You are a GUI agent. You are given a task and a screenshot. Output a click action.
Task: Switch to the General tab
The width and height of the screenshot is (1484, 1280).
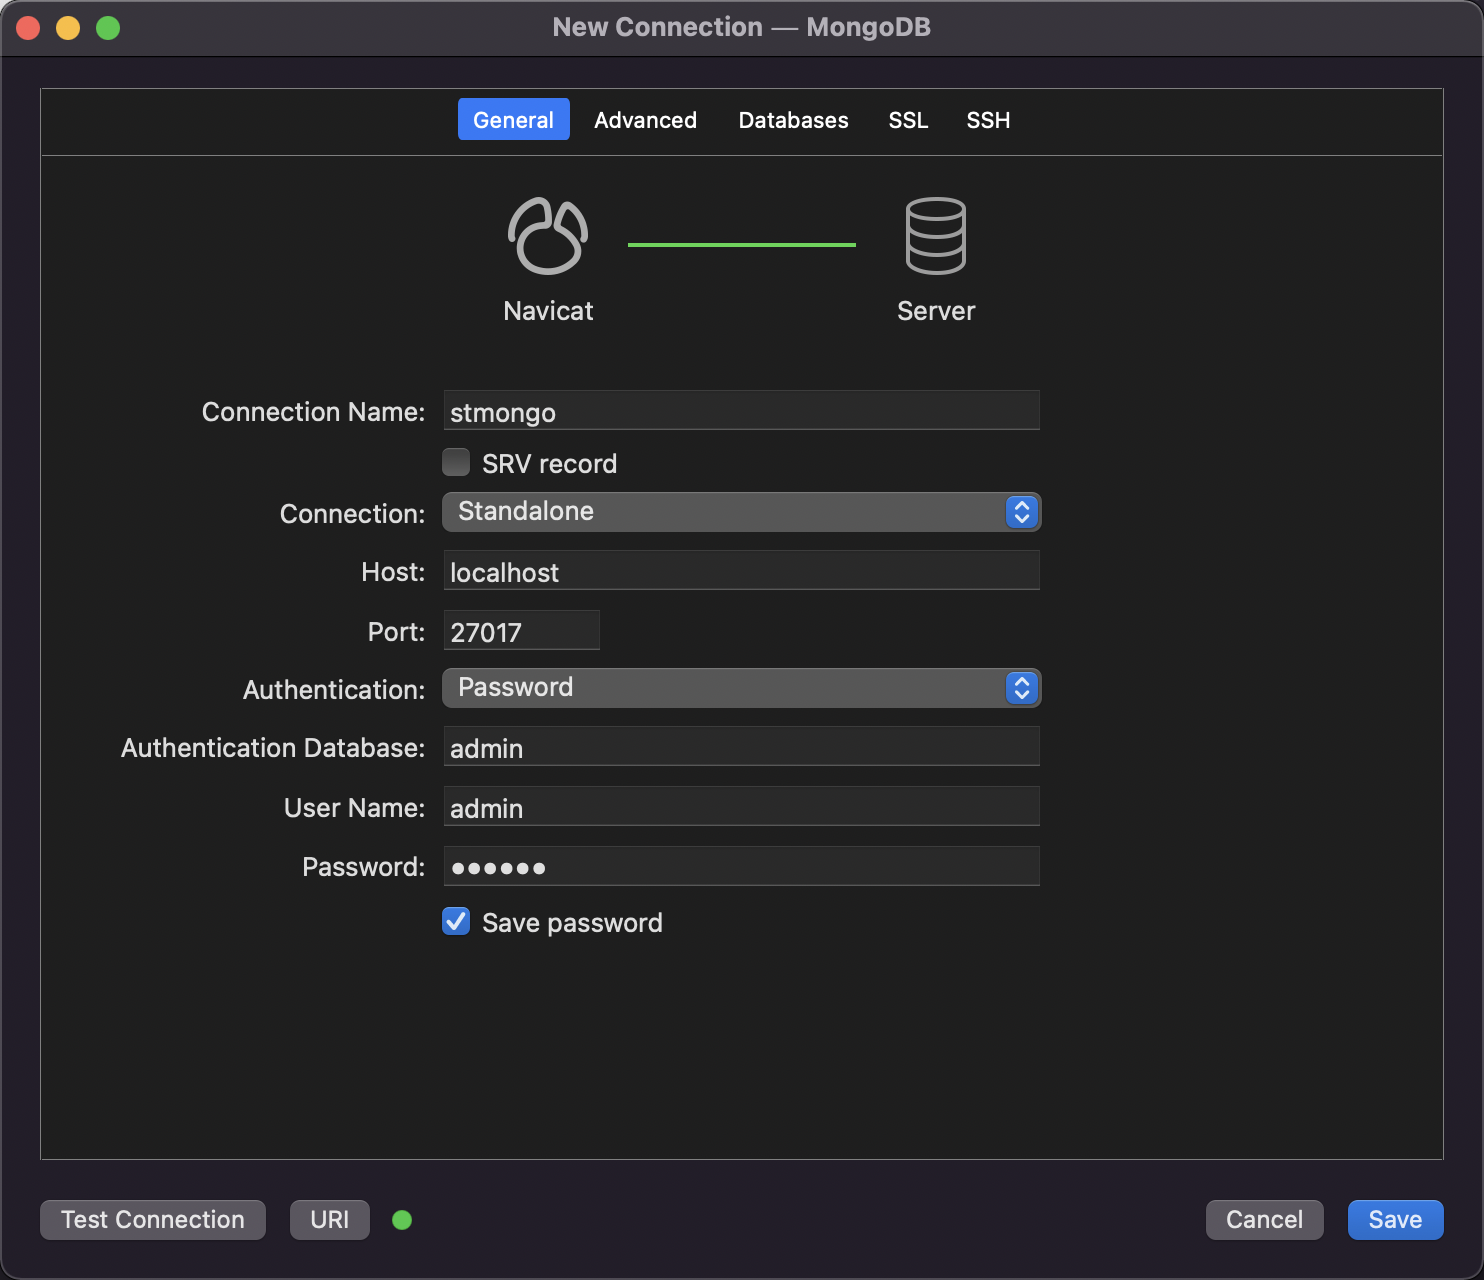click(514, 120)
